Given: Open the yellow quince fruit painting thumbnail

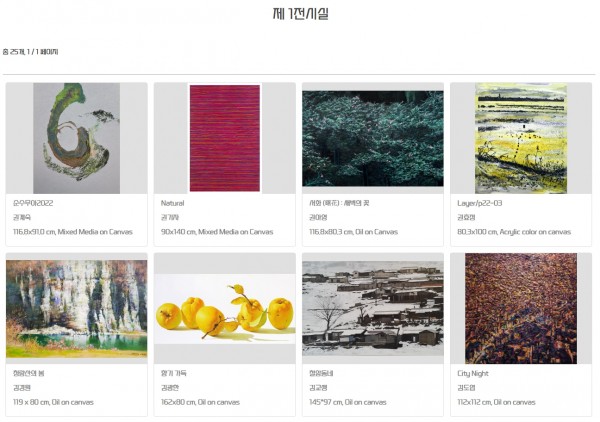Looking at the screenshot, I should pyautogui.click(x=225, y=309).
